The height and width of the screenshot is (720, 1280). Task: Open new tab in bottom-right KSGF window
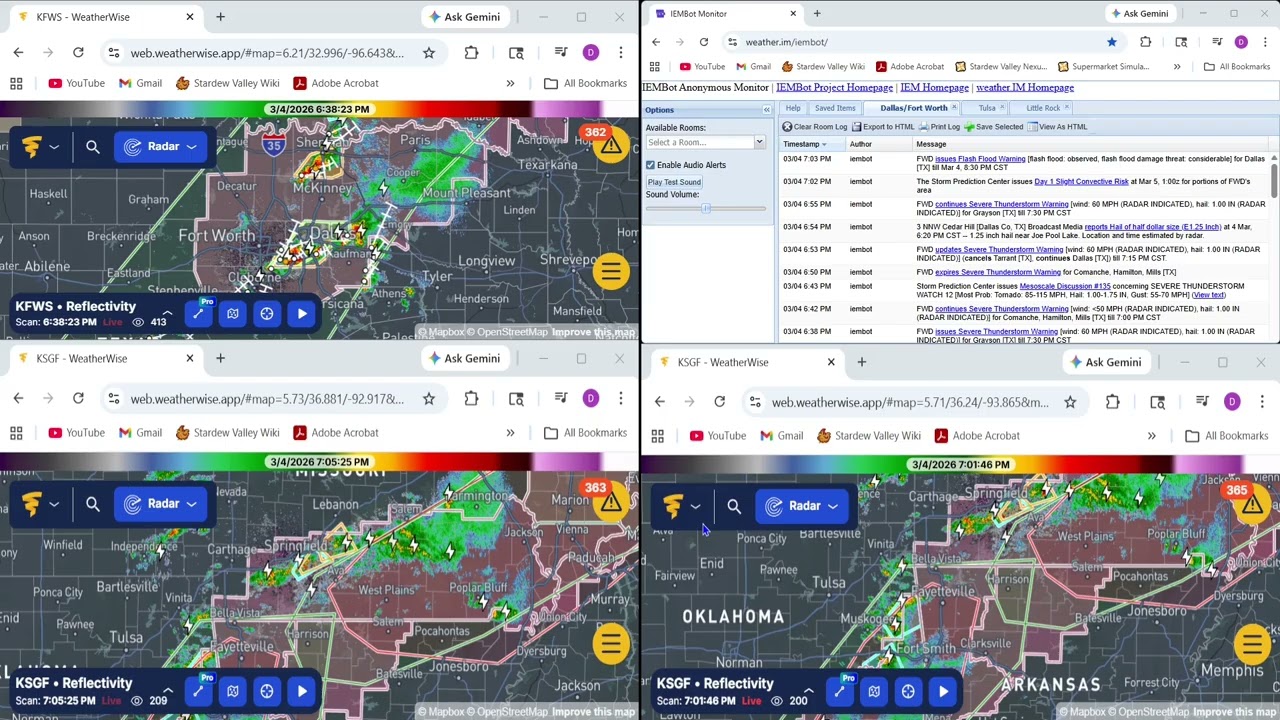[861, 362]
